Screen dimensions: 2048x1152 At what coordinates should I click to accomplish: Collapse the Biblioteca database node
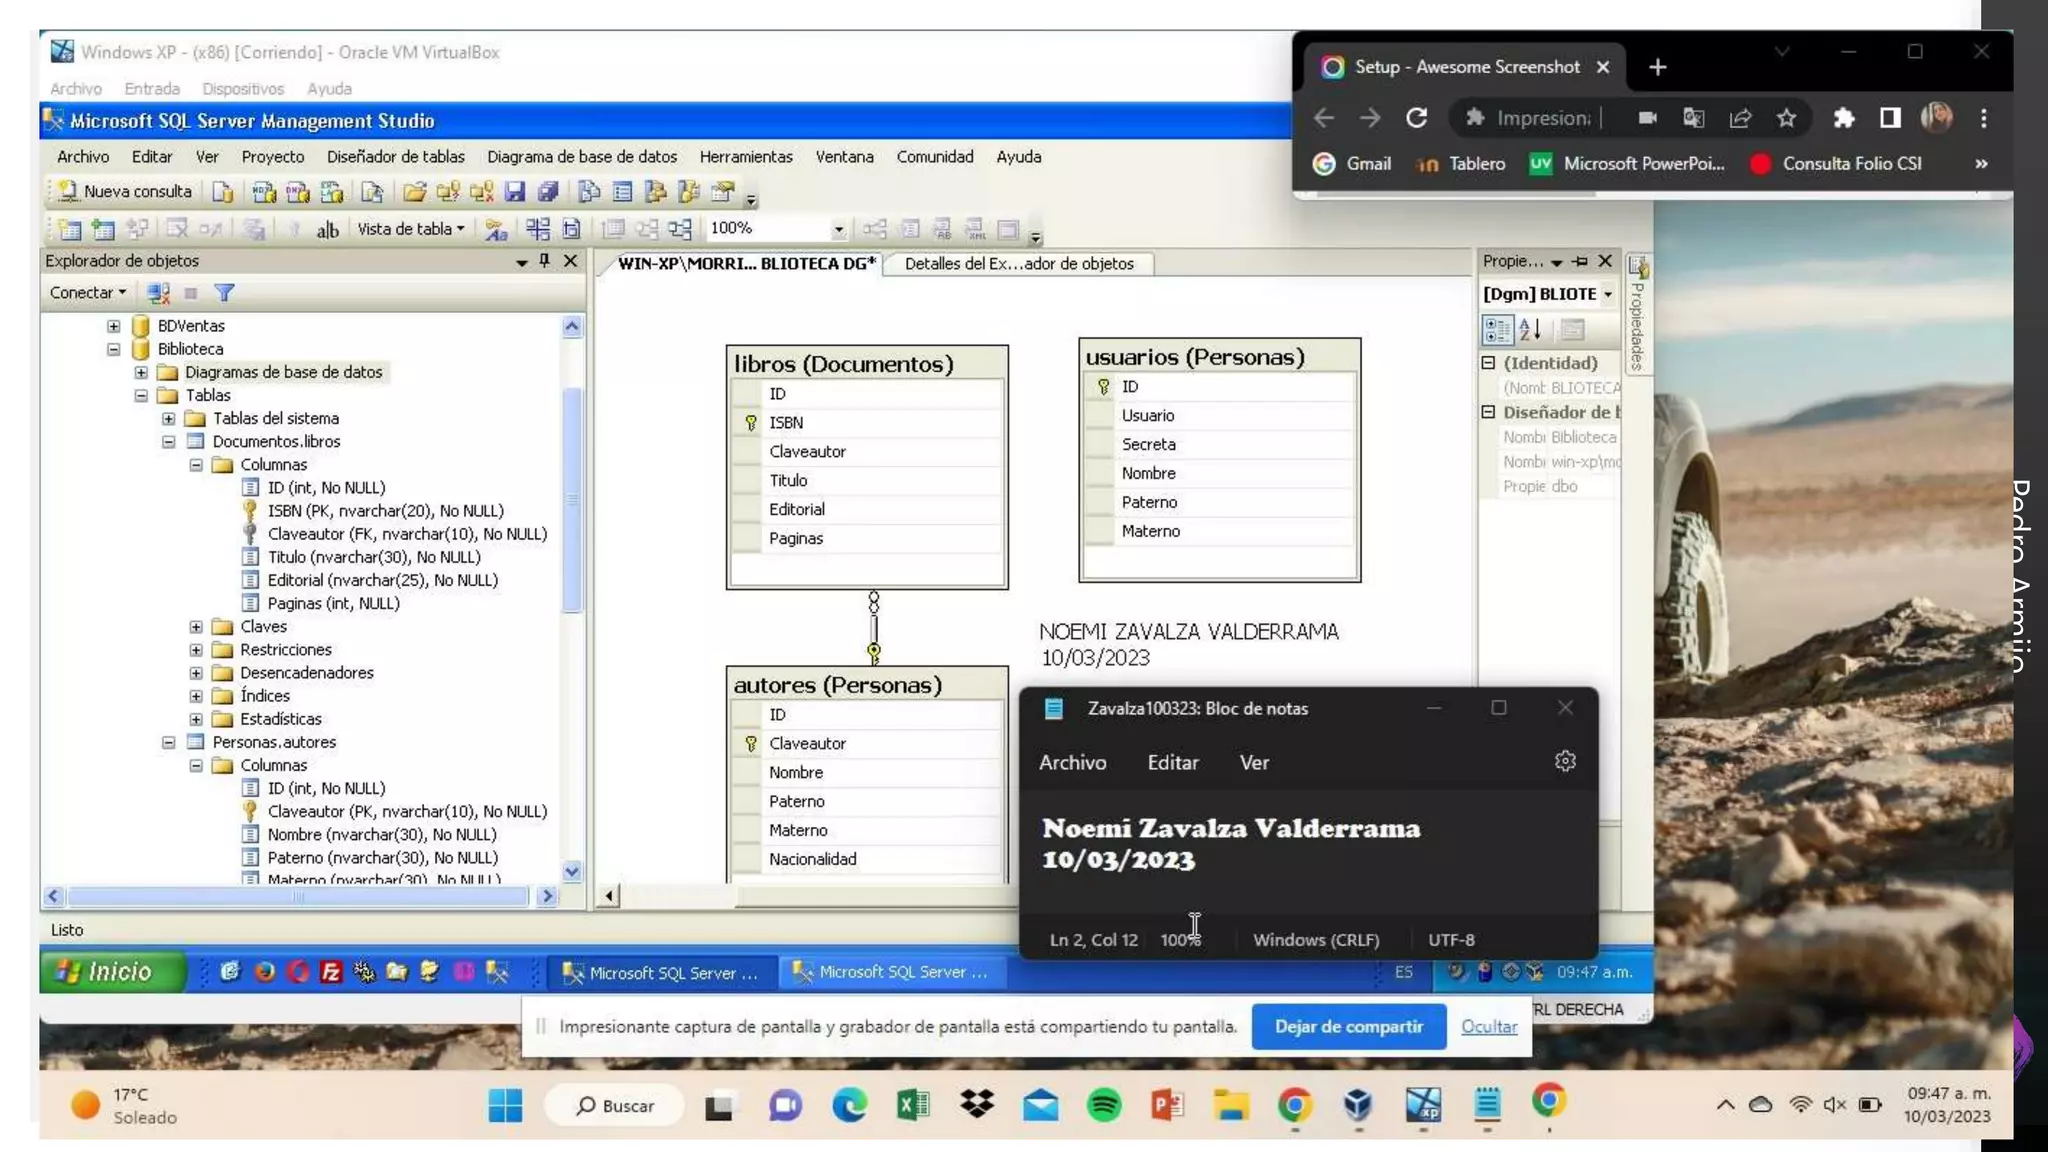pos(114,349)
